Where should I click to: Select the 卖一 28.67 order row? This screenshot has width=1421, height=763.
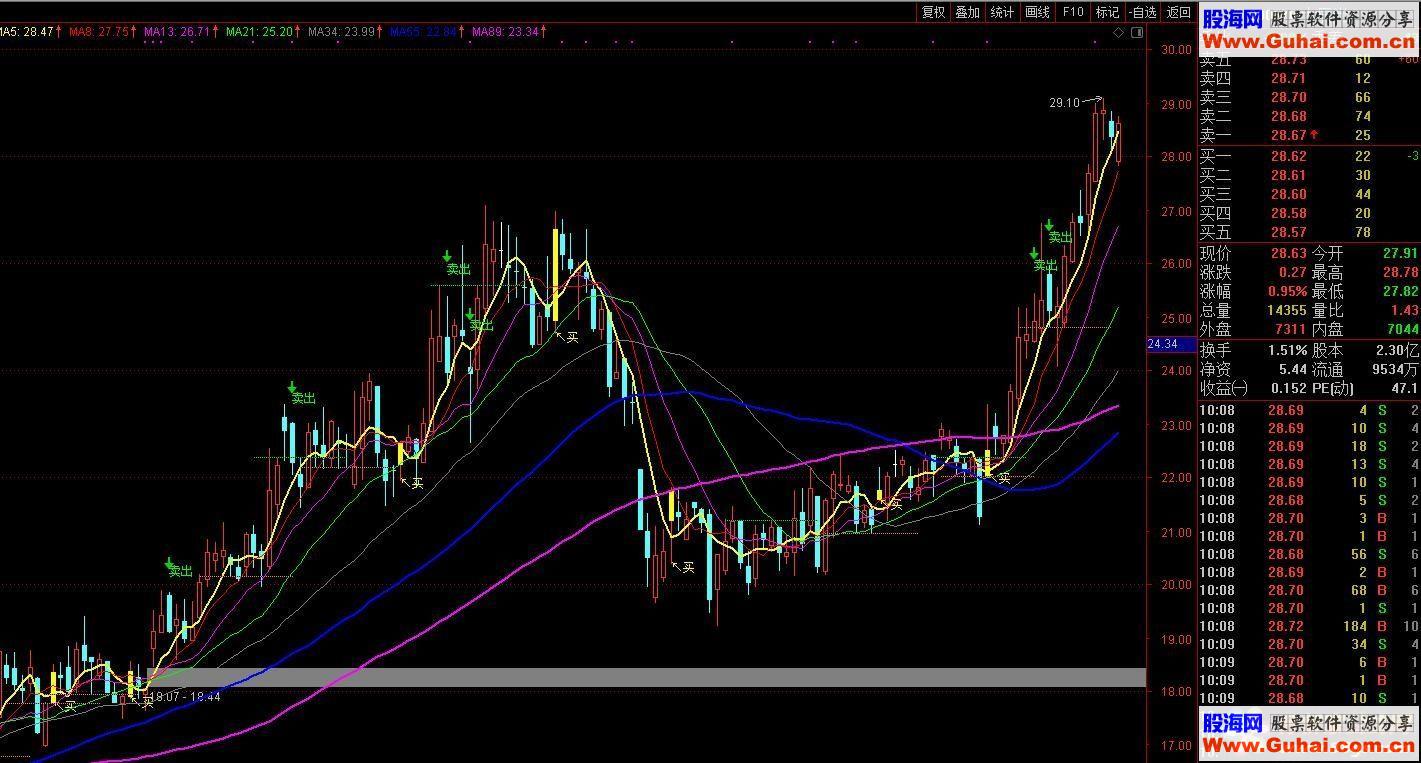click(x=1309, y=135)
